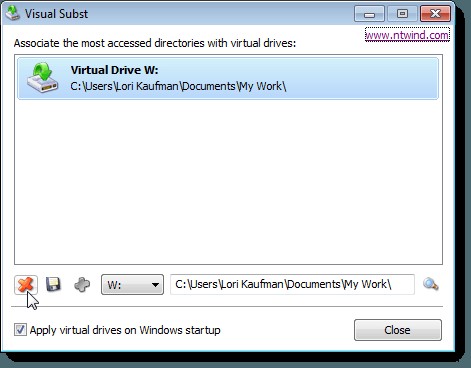Screen dimensions: 471x368
Task: Maximize the Visual Subst window
Action: [402, 14]
